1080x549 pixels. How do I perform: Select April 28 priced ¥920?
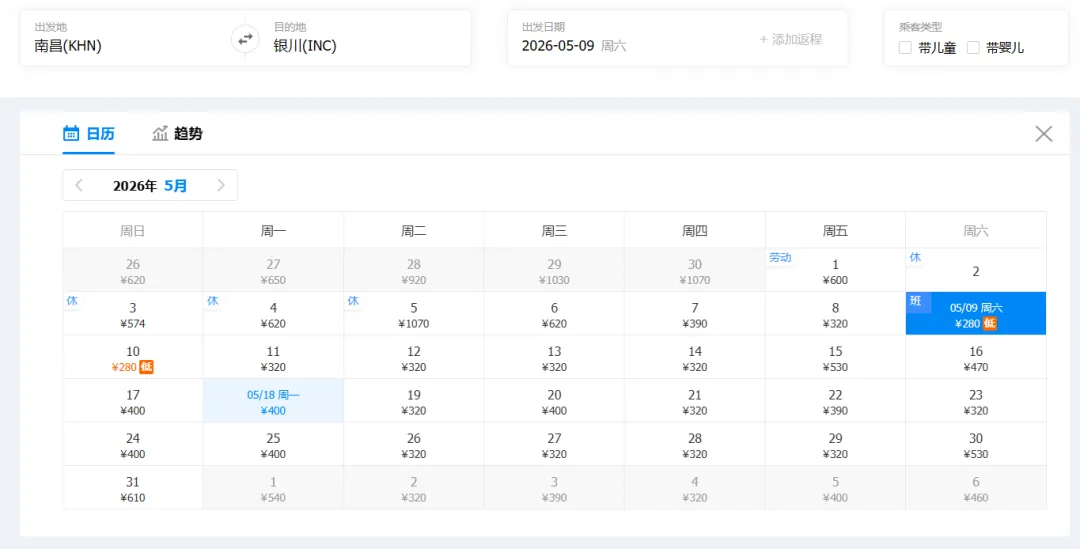pyautogui.click(x=413, y=270)
